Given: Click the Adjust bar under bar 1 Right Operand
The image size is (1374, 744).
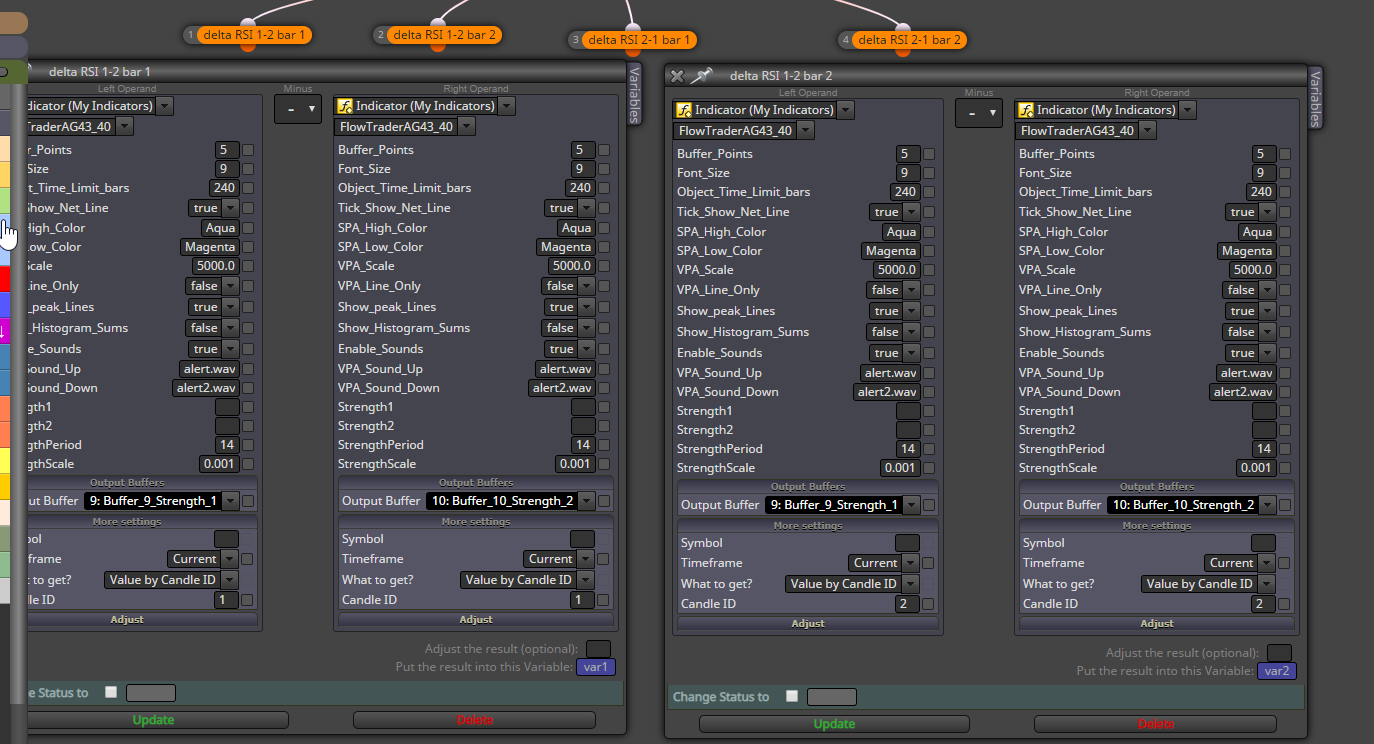Looking at the screenshot, I should [x=476, y=620].
